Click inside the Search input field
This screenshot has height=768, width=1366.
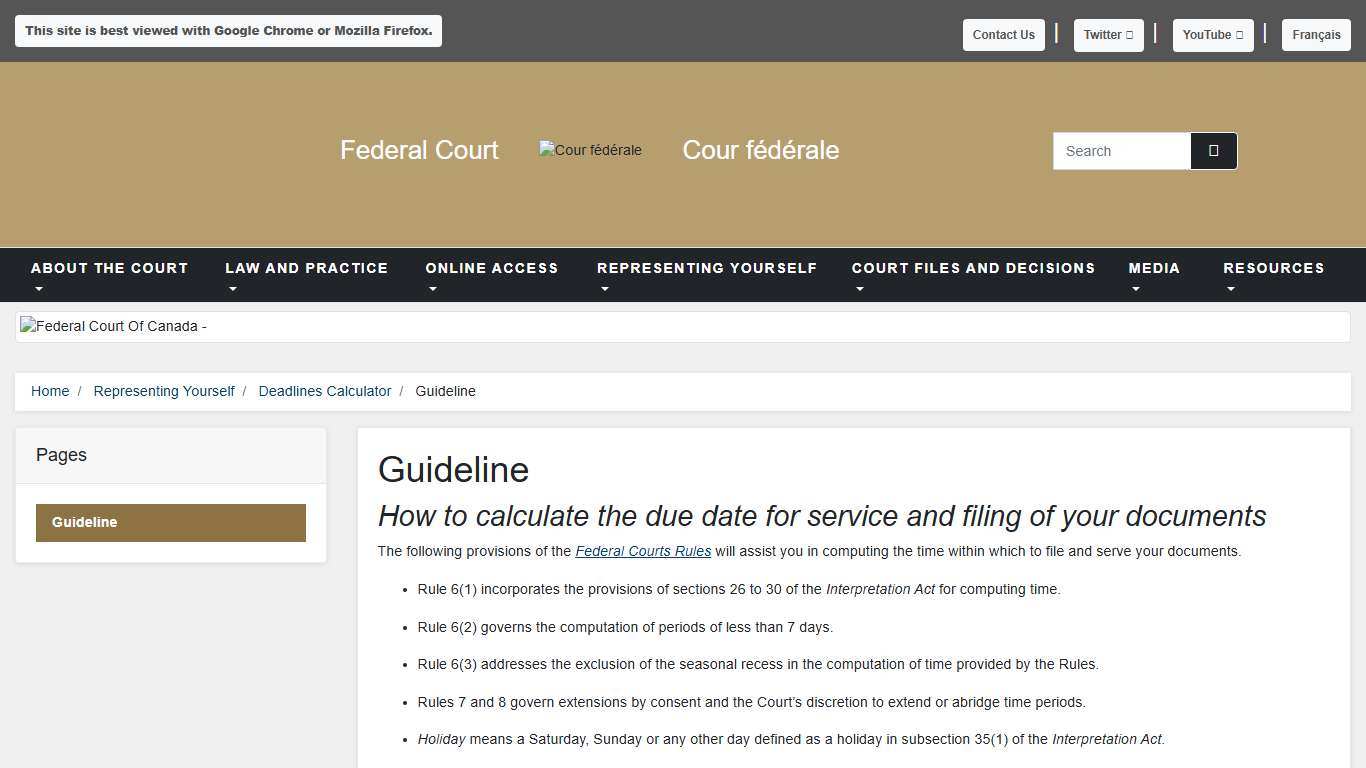point(1120,150)
